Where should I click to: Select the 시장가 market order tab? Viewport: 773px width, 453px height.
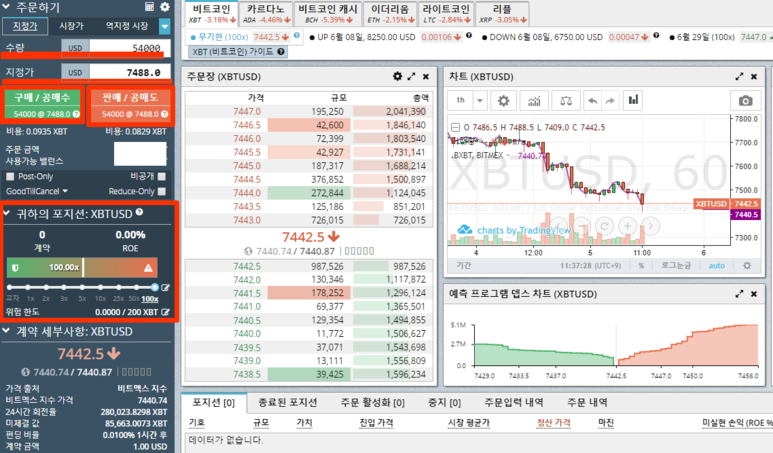coord(71,26)
